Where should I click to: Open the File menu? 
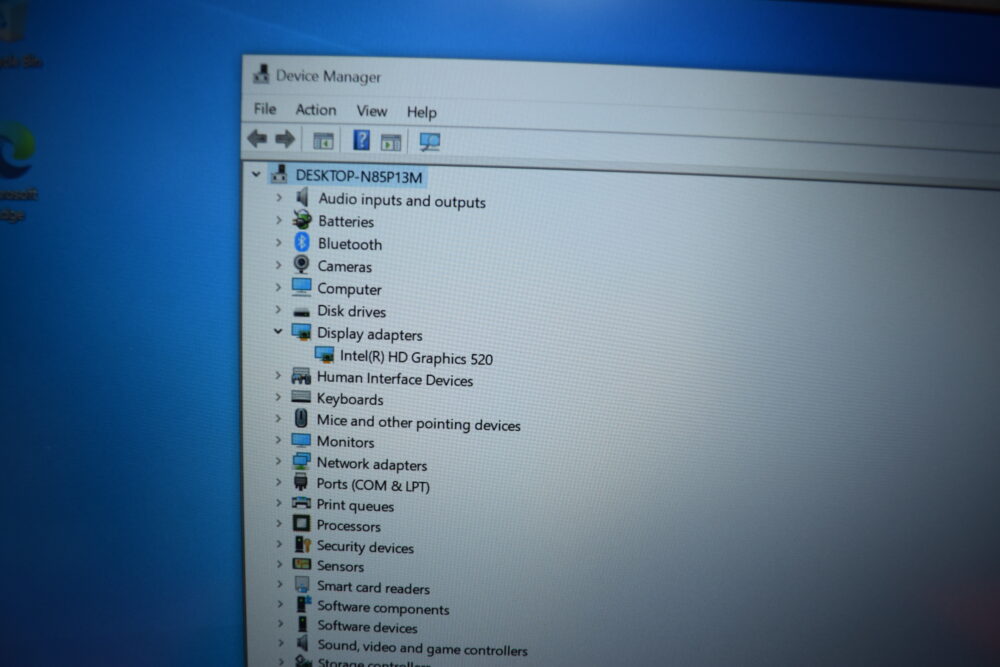tap(265, 109)
